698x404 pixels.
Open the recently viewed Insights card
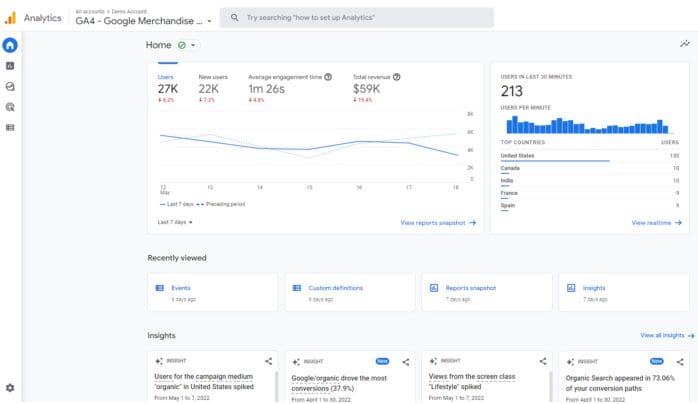(x=624, y=292)
